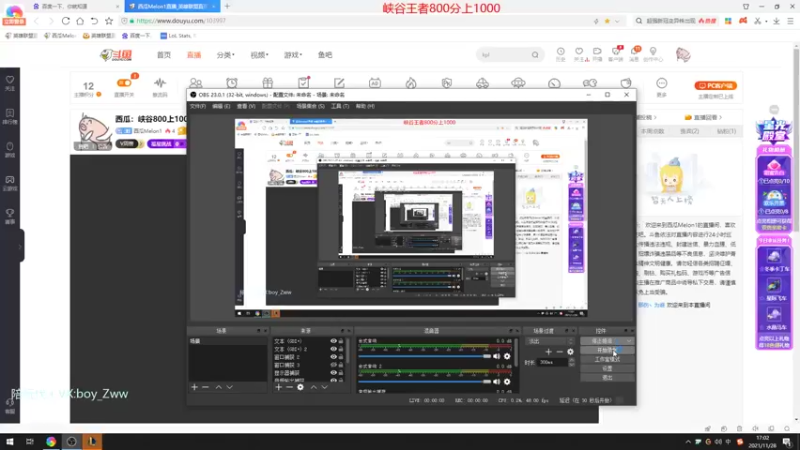This screenshot has height=450, width=800.
Task: Move the scene up with the up arrow in the OBS scenes panel
Action: click(218, 387)
